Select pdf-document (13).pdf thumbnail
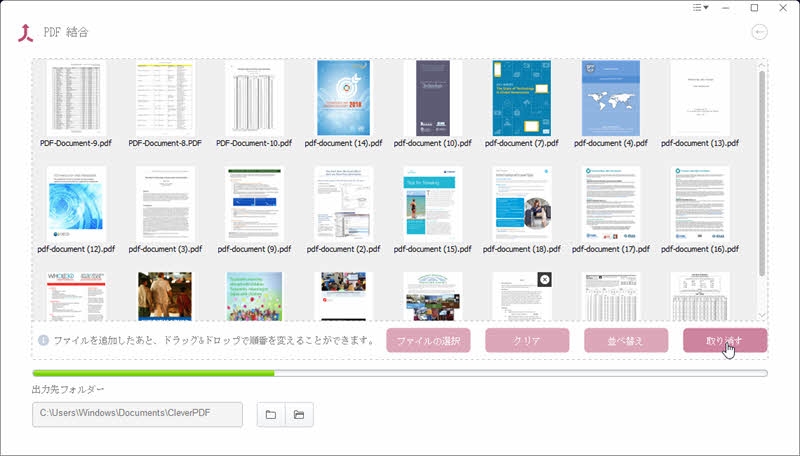This screenshot has width=800, height=456. 700,98
